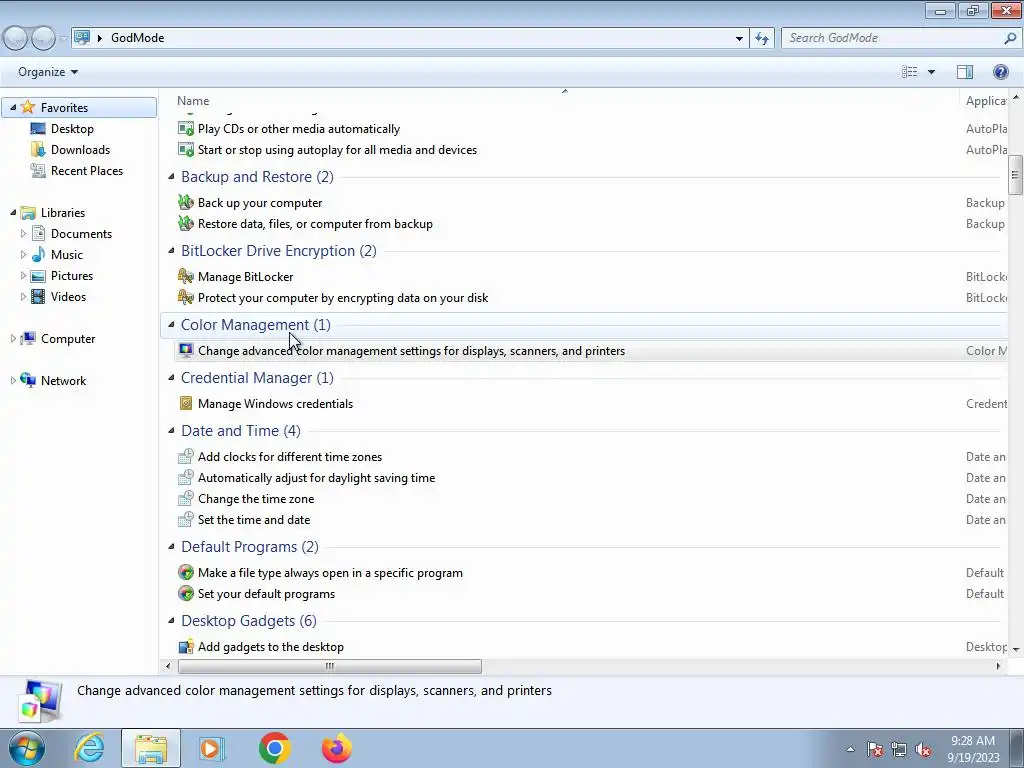This screenshot has height=768, width=1024.
Task: Open 'Automatically adjust for daylight saving time'
Action: click(x=316, y=477)
